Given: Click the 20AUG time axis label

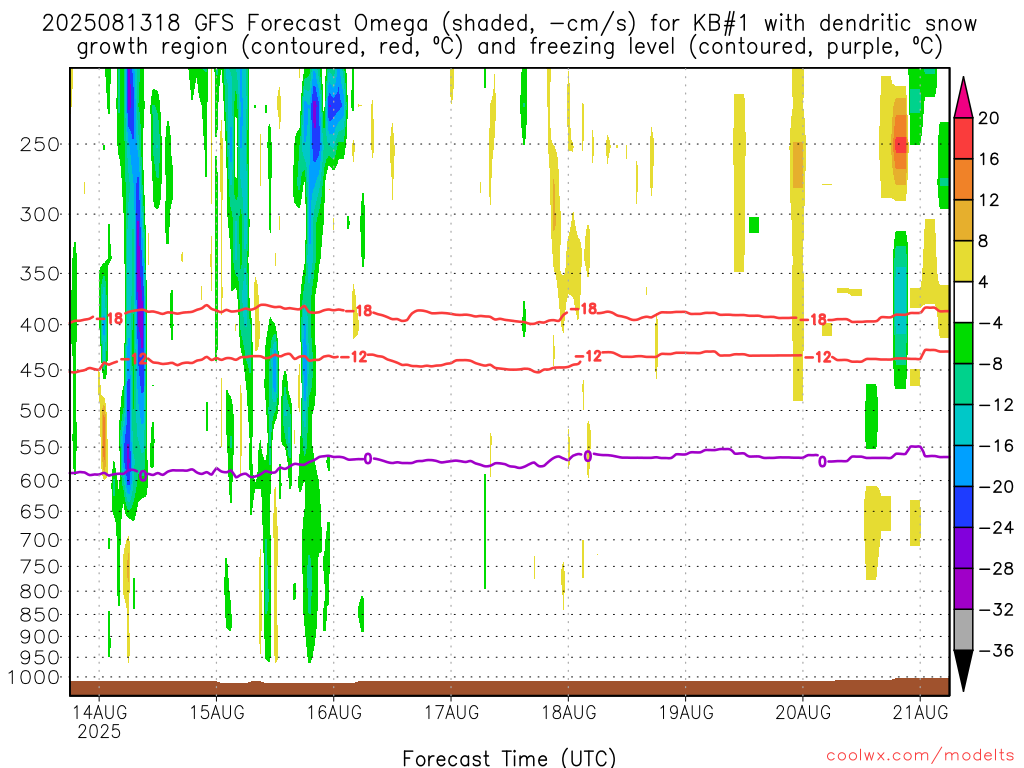Looking at the screenshot, I should tap(803, 712).
